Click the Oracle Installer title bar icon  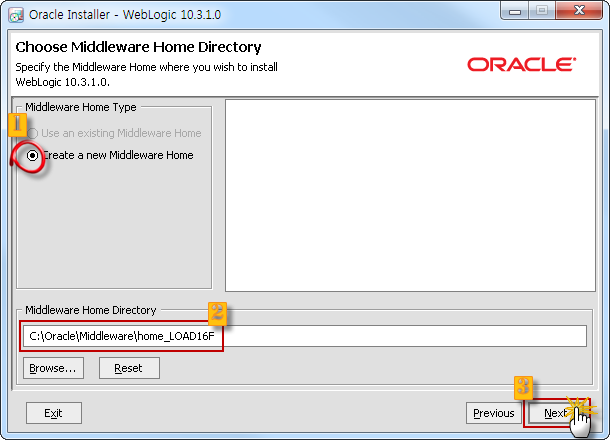click(16, 15)
